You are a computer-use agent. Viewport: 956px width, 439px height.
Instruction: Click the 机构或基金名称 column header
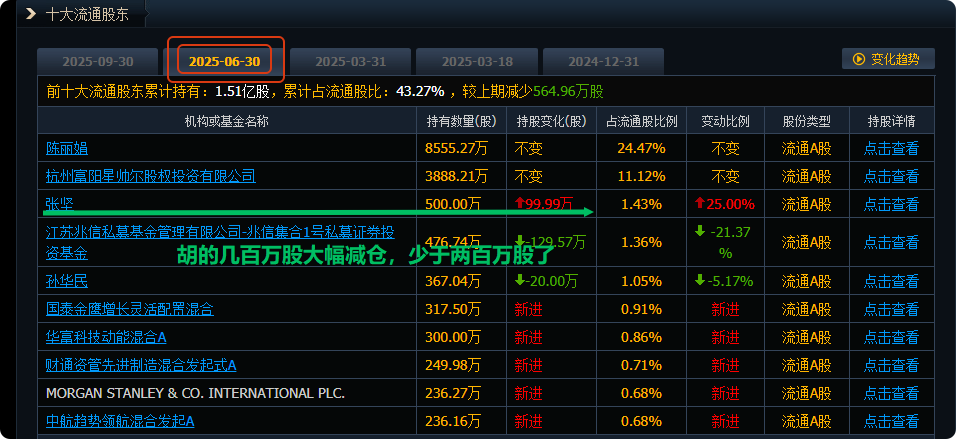click(x=227, y=121)
